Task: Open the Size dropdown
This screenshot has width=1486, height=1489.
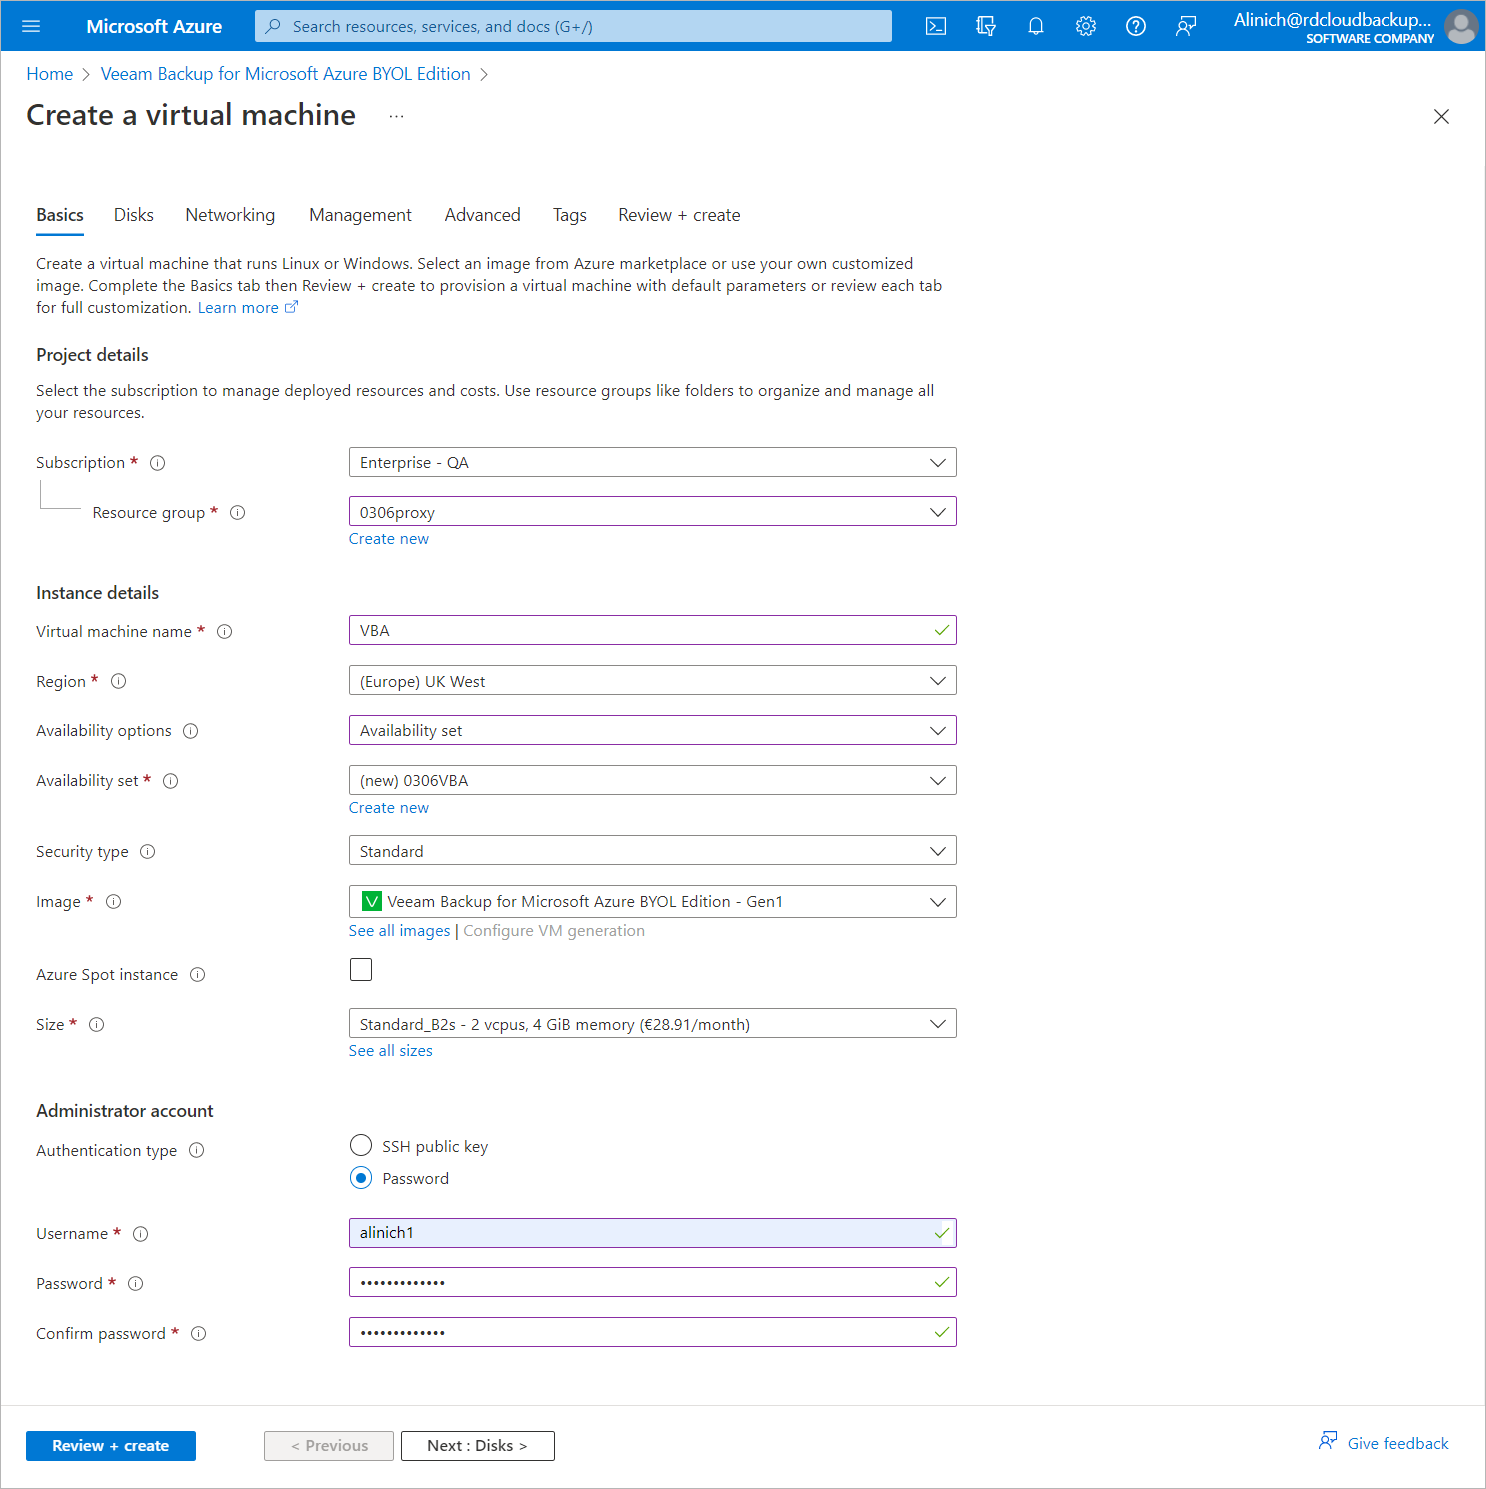Action: [652, 1024]
